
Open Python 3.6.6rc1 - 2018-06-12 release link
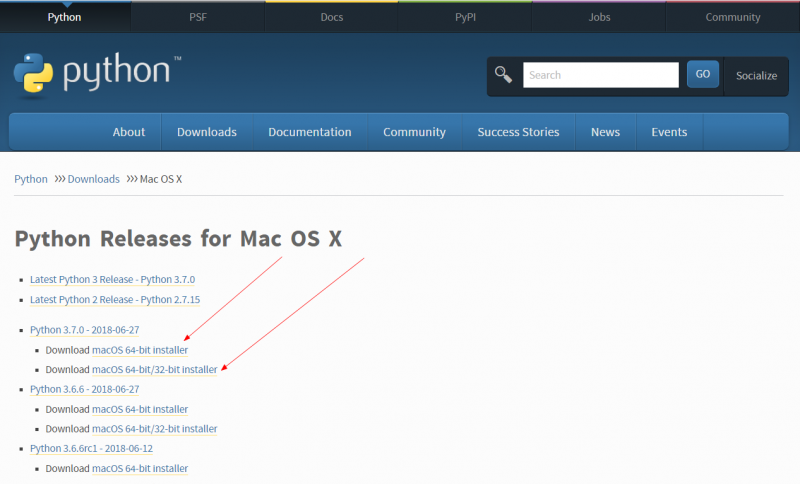click(91, 448)
